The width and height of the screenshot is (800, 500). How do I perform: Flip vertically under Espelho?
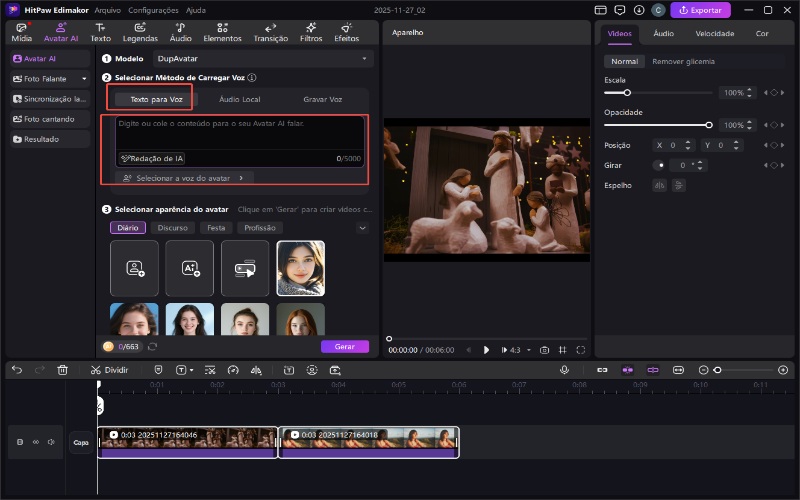(x=679, y=185)
